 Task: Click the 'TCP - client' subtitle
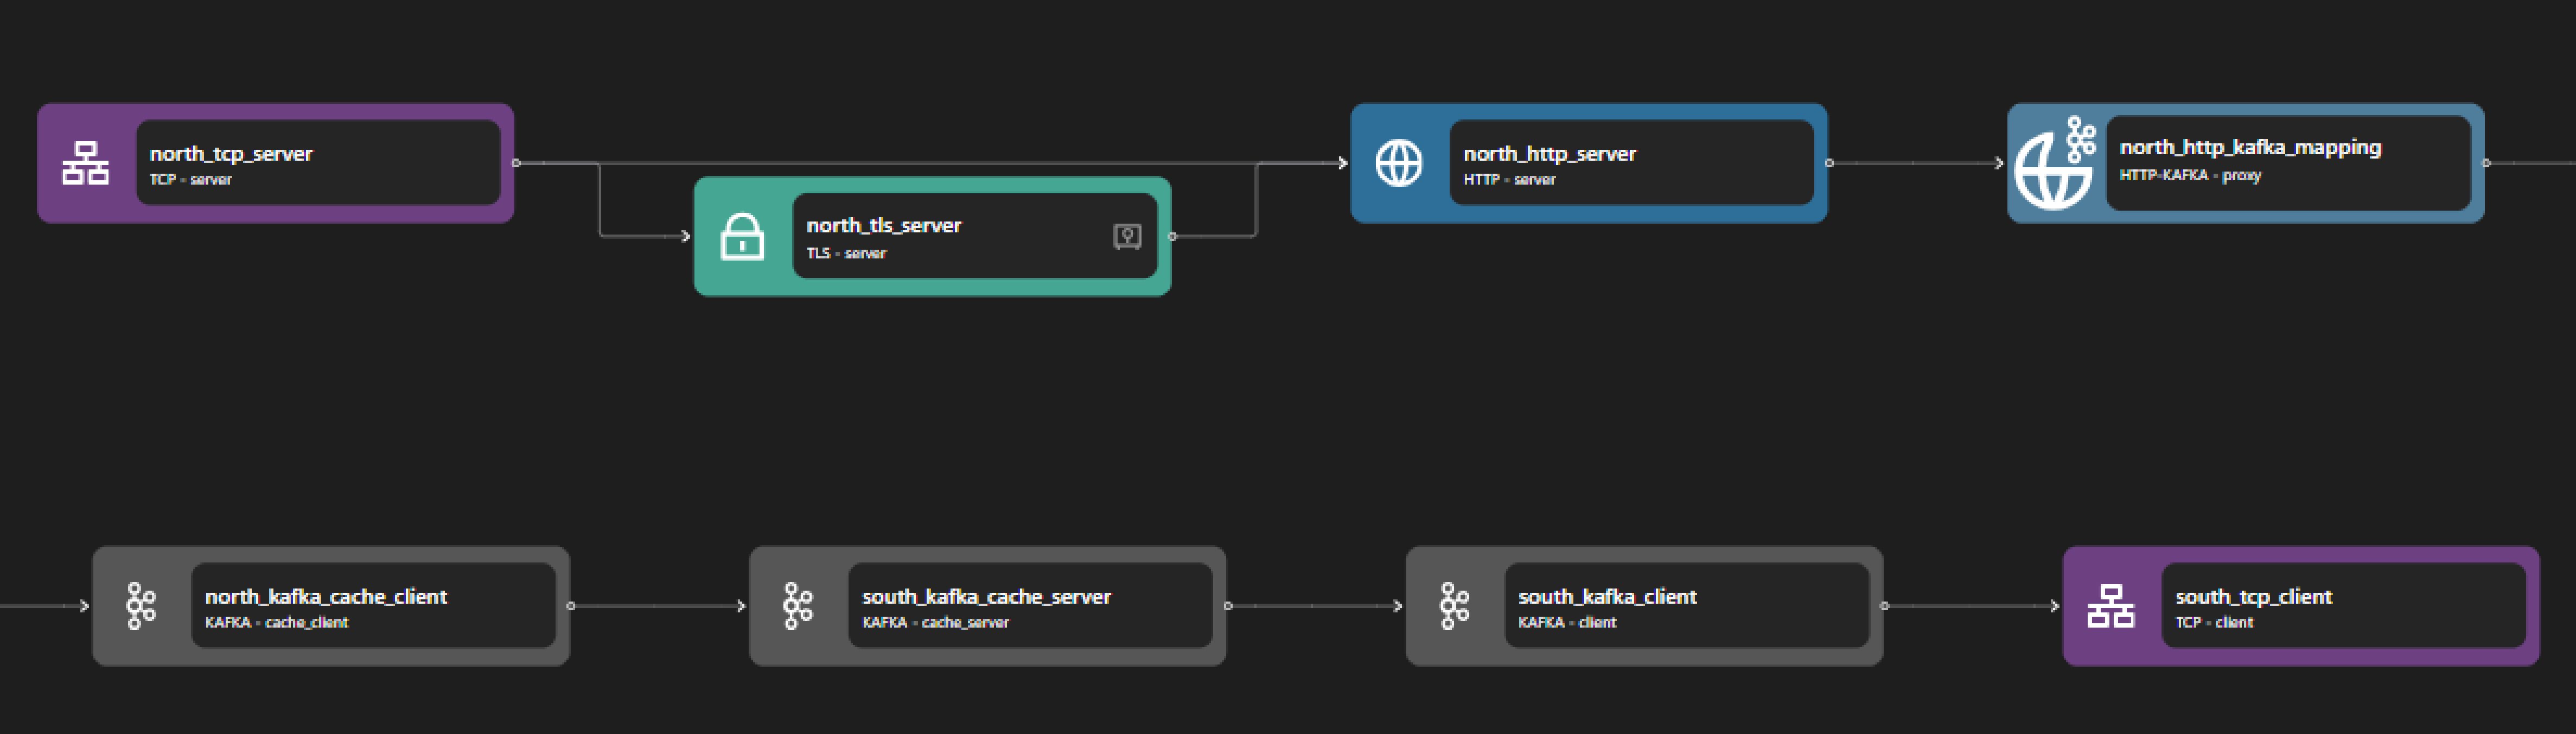point(2214,623)
